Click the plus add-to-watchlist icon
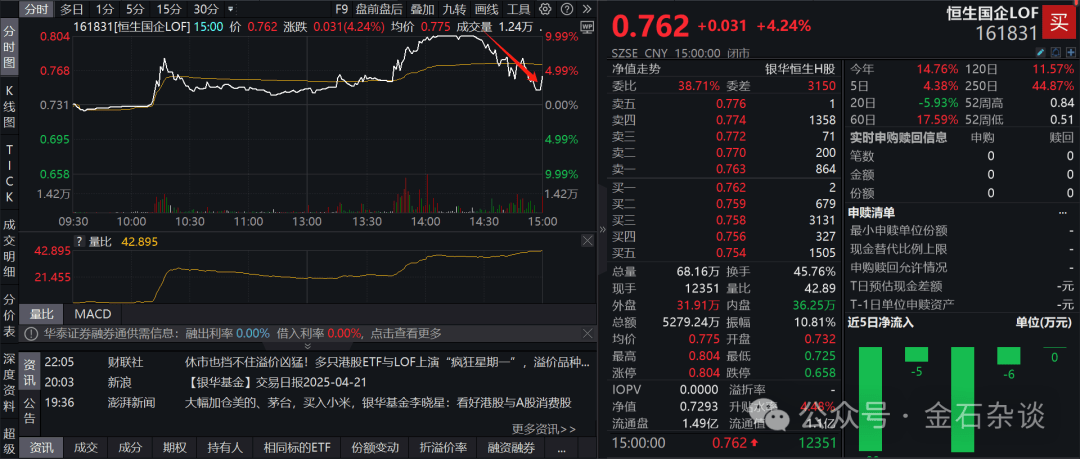The image size is (1080, 459). tap(1070, 52)
